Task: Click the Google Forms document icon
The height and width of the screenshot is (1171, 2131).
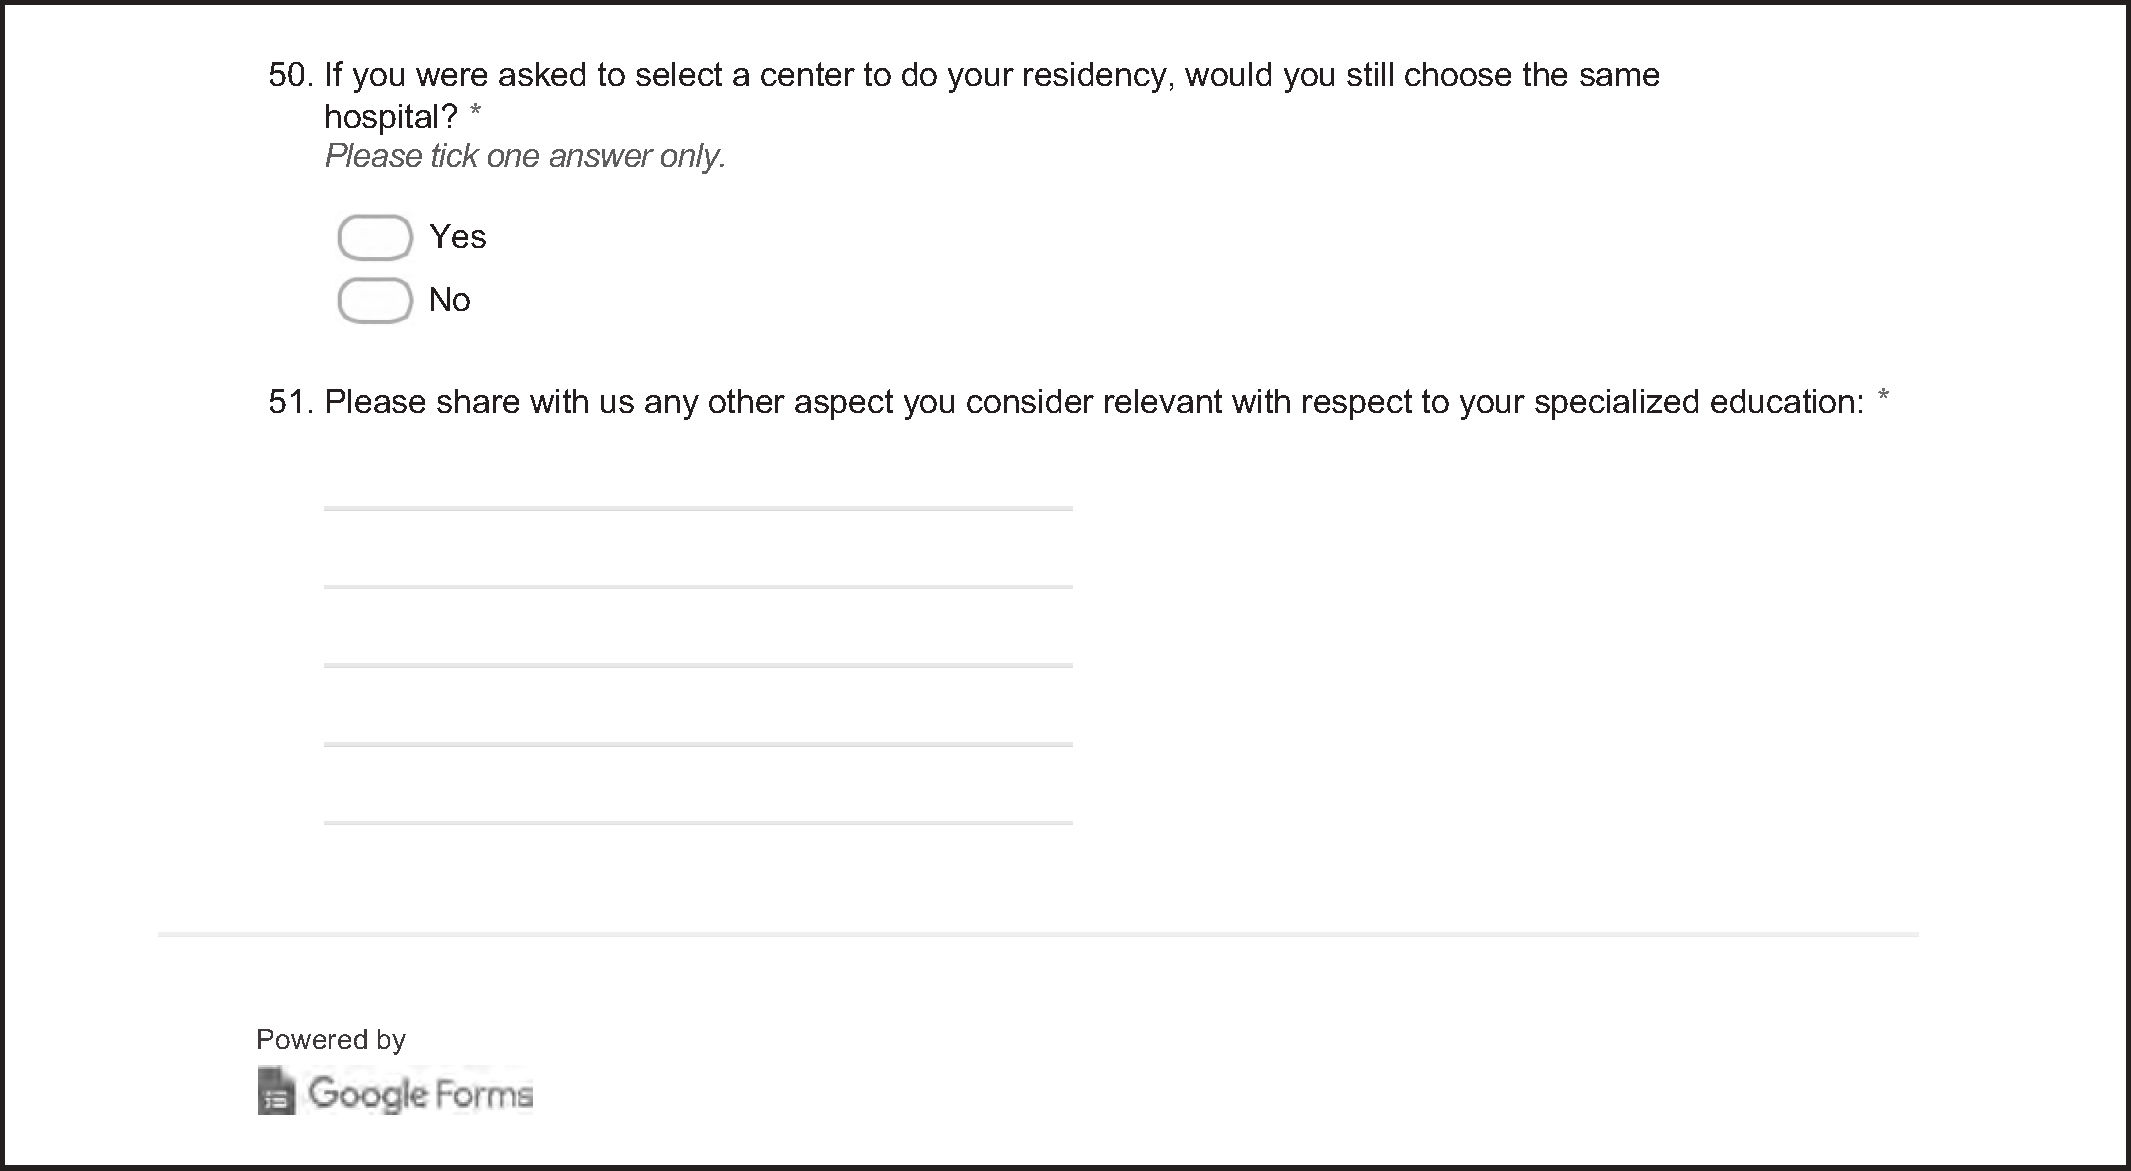Action: [276, 1091]
